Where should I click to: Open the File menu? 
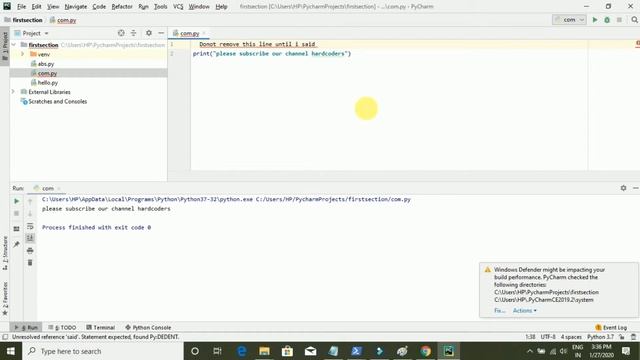tap(21, 7)
